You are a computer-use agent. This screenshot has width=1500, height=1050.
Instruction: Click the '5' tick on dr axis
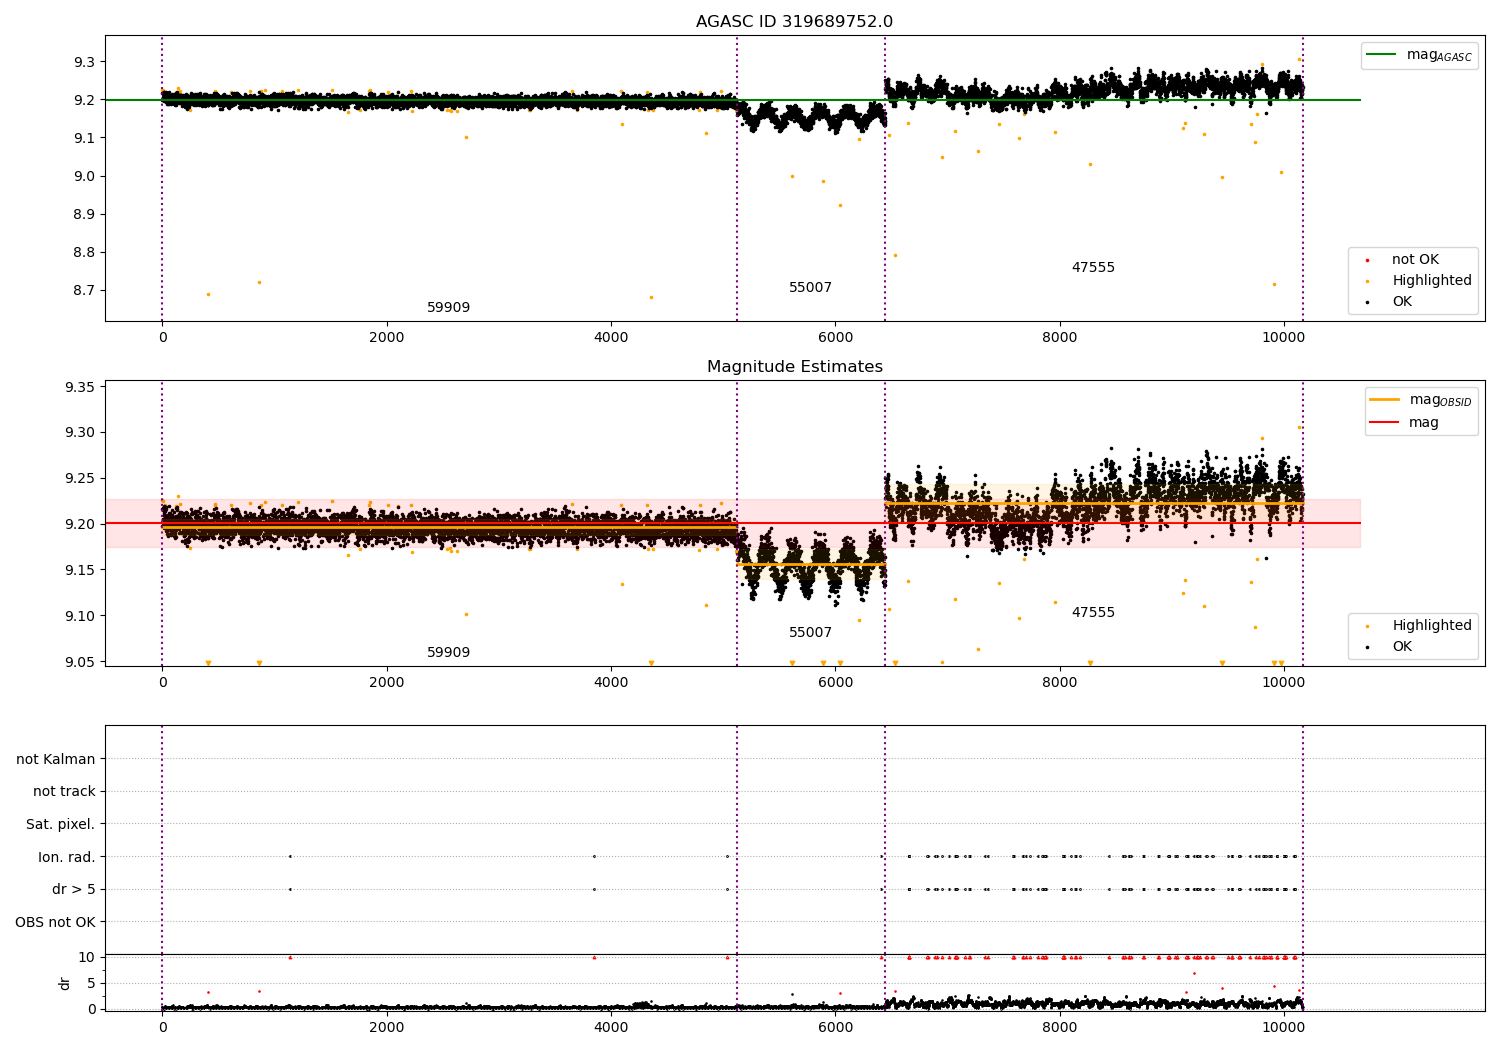[x=91, y=983]
